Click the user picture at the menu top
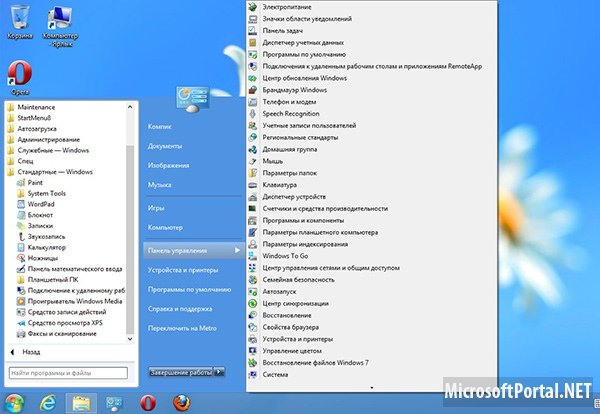The width and height of the screenshot is (600, 414). (192, 99)
